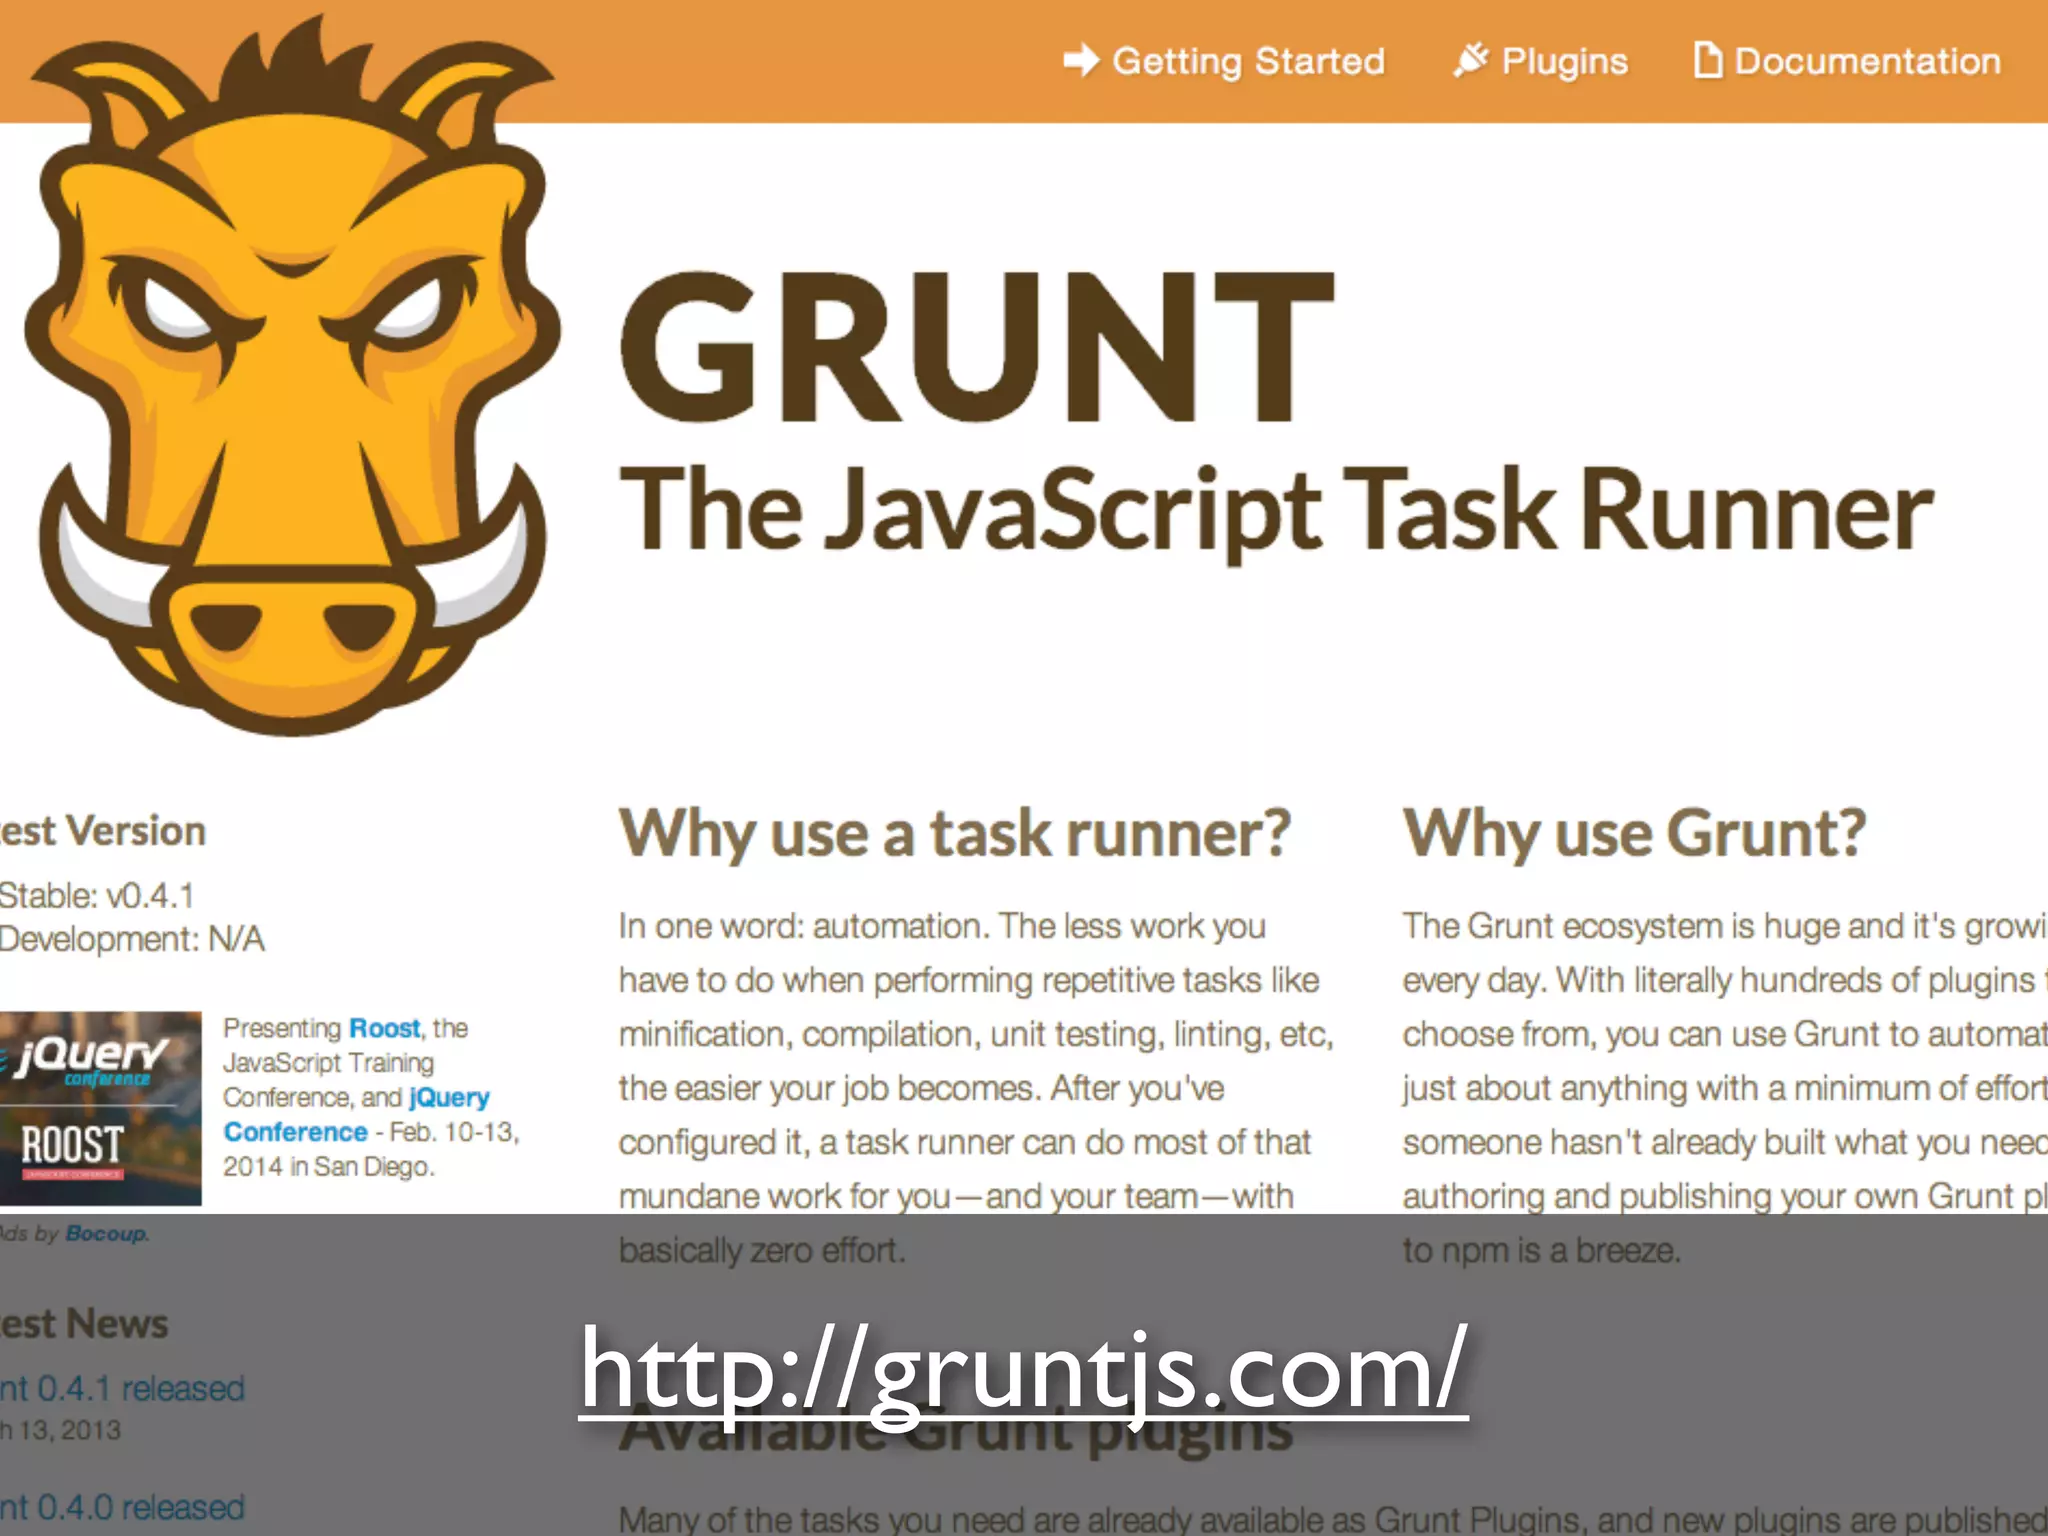This screenshot has width=2048, height=1536.
Task: Open the Bocoup ads link
Action: (107, 1234)
